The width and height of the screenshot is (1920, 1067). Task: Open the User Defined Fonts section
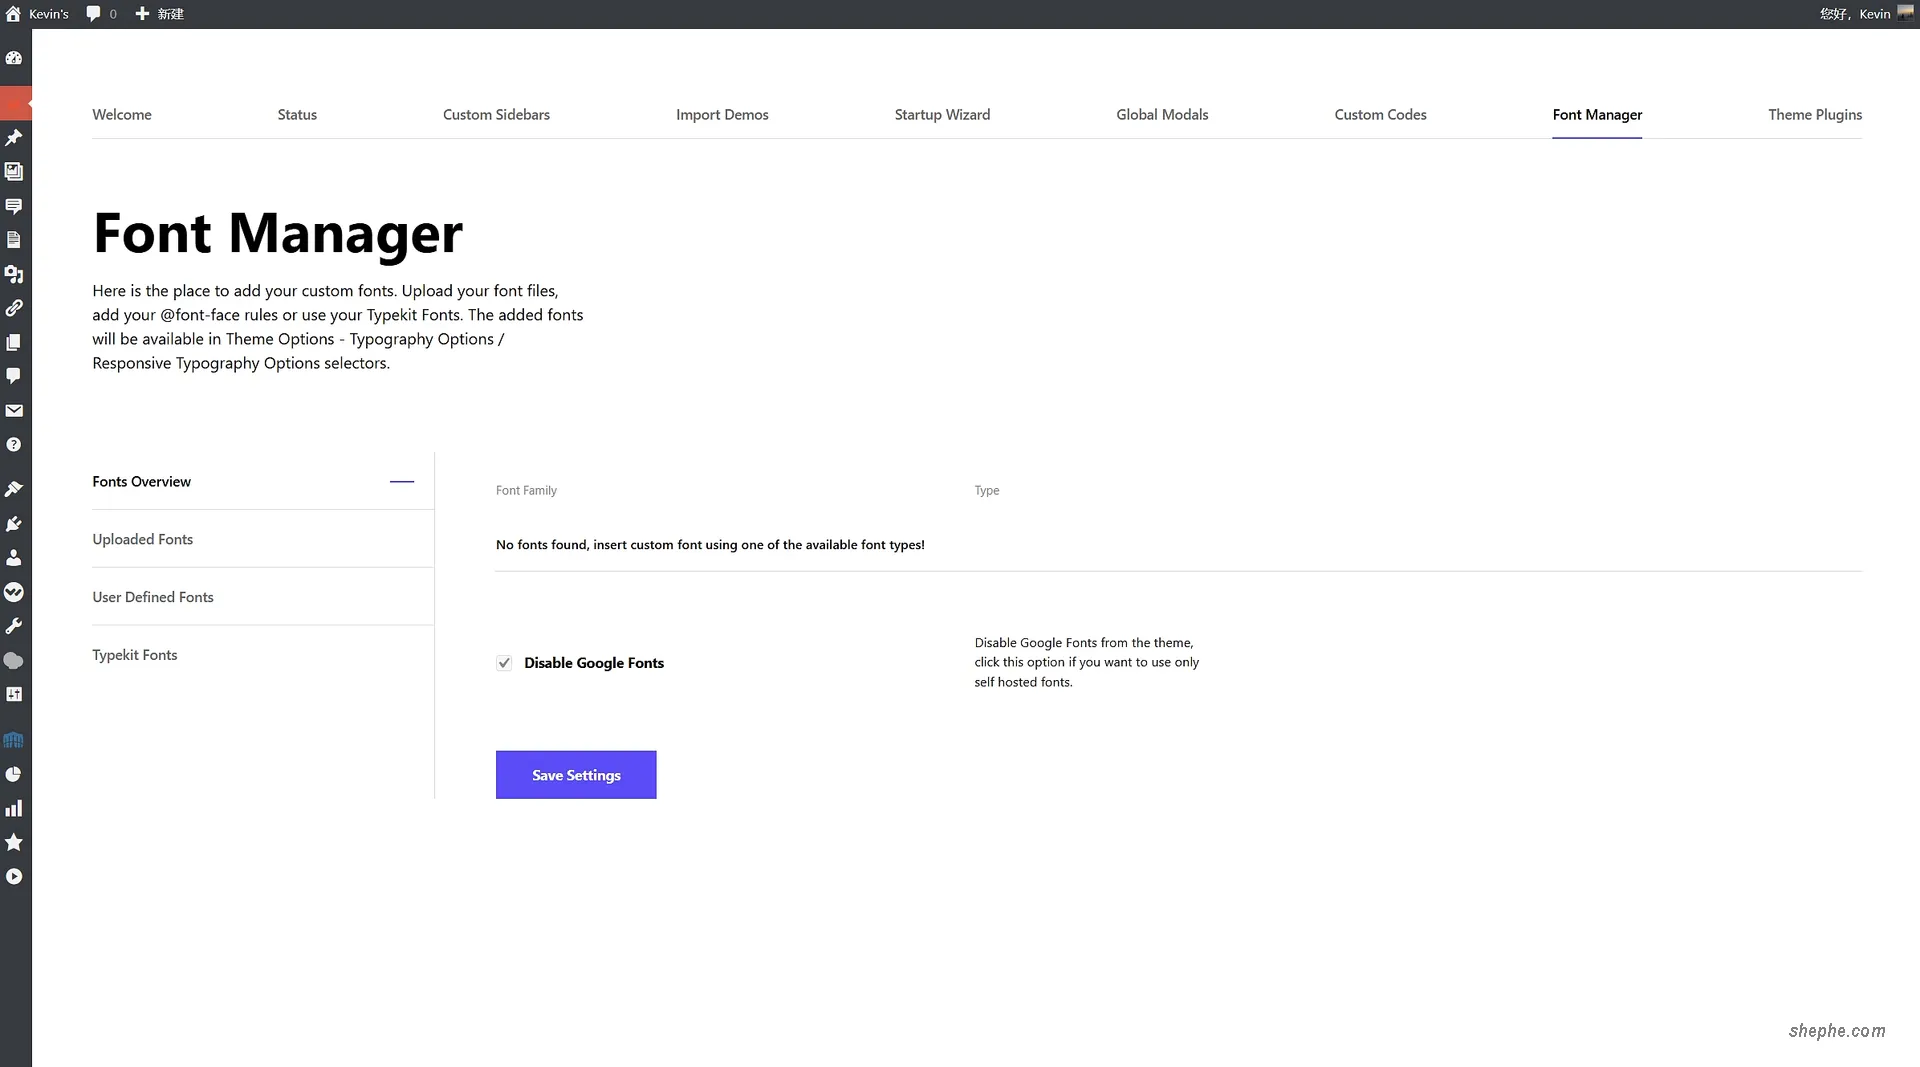coord(152,597)
